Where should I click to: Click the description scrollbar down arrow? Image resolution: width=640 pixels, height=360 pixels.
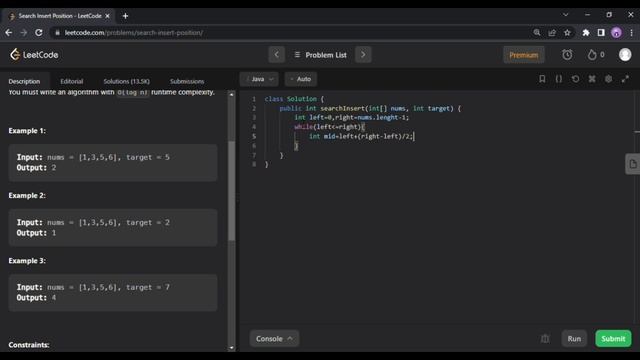click(x=231, y=348)
